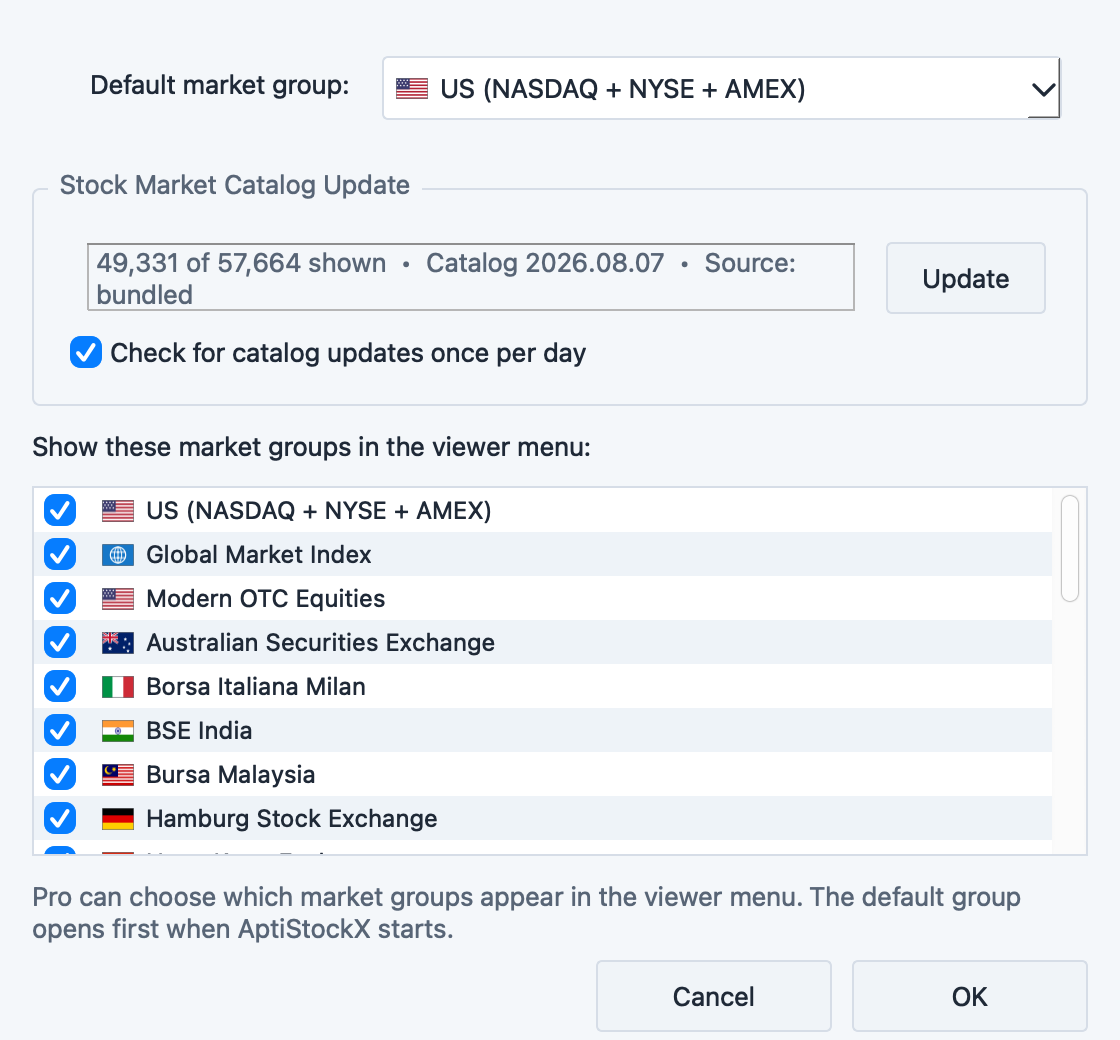Uncheck Global Market Index checkbox
Viewport: 1120px width, 1040px height.
tap(60, 554)
